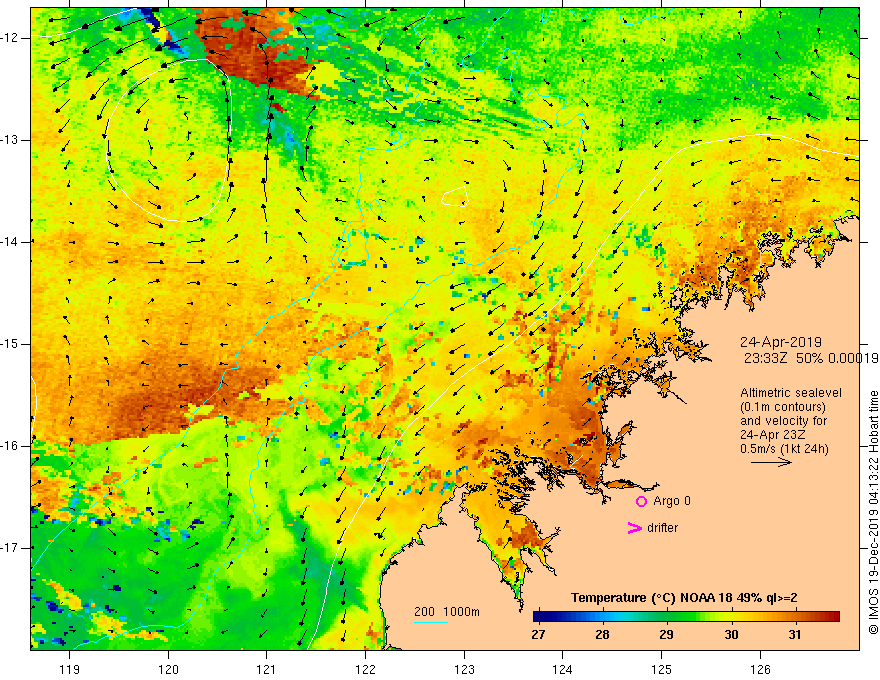Click the longitude axis label '124'

click(563, 669)
